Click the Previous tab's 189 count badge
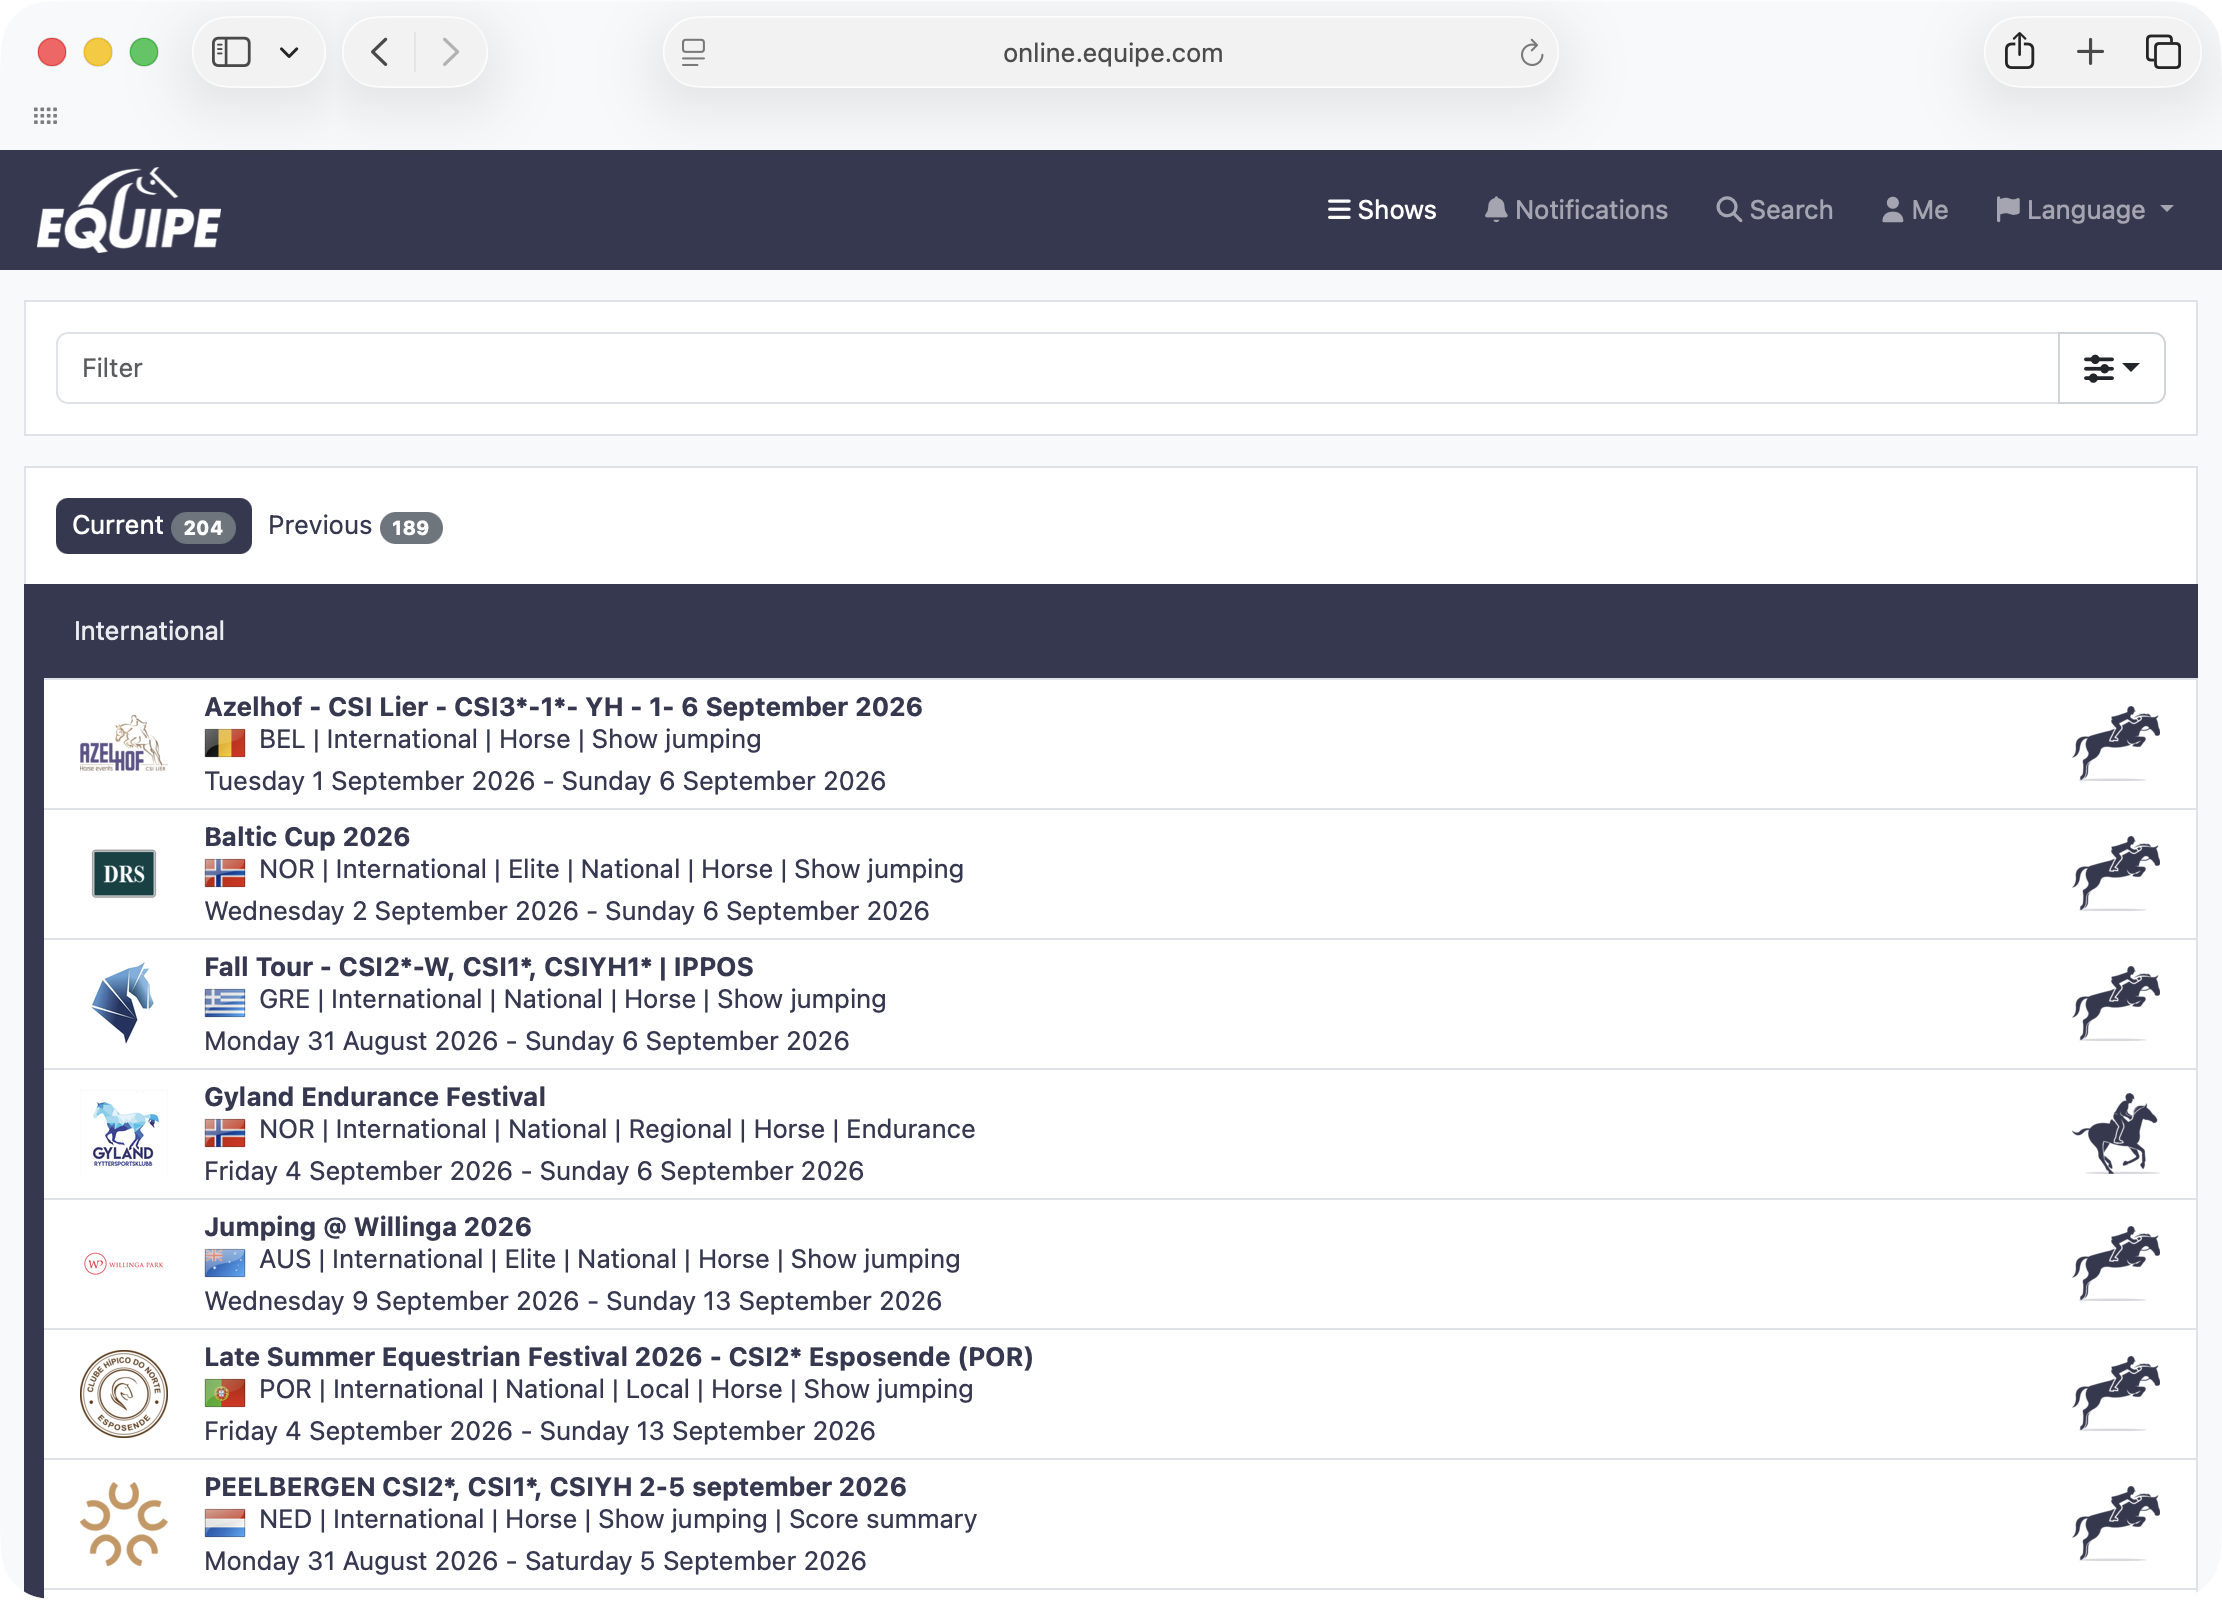This screenshot has height=1600, width=2222. 410,528
